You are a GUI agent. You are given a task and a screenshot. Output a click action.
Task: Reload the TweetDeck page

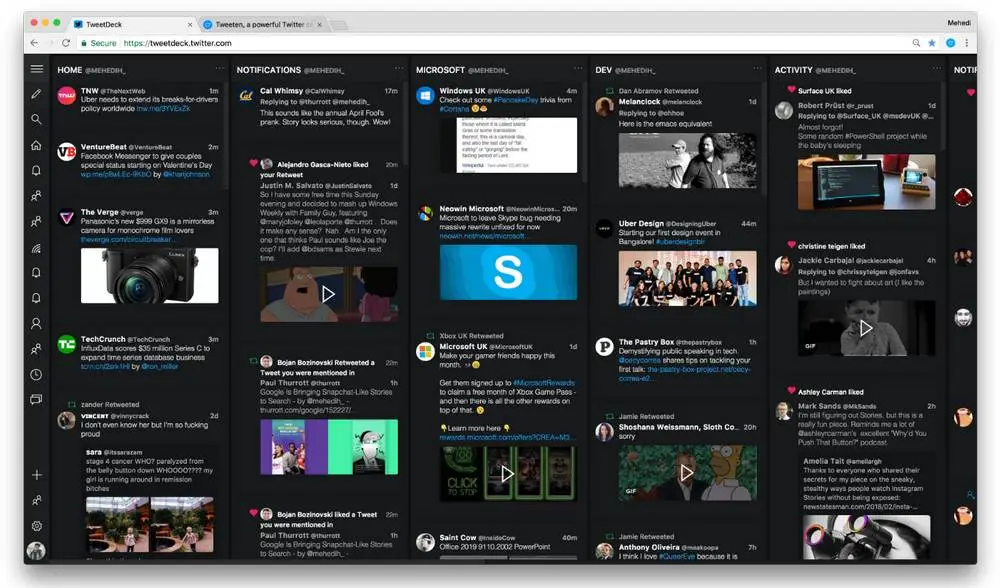coord(66,43)
